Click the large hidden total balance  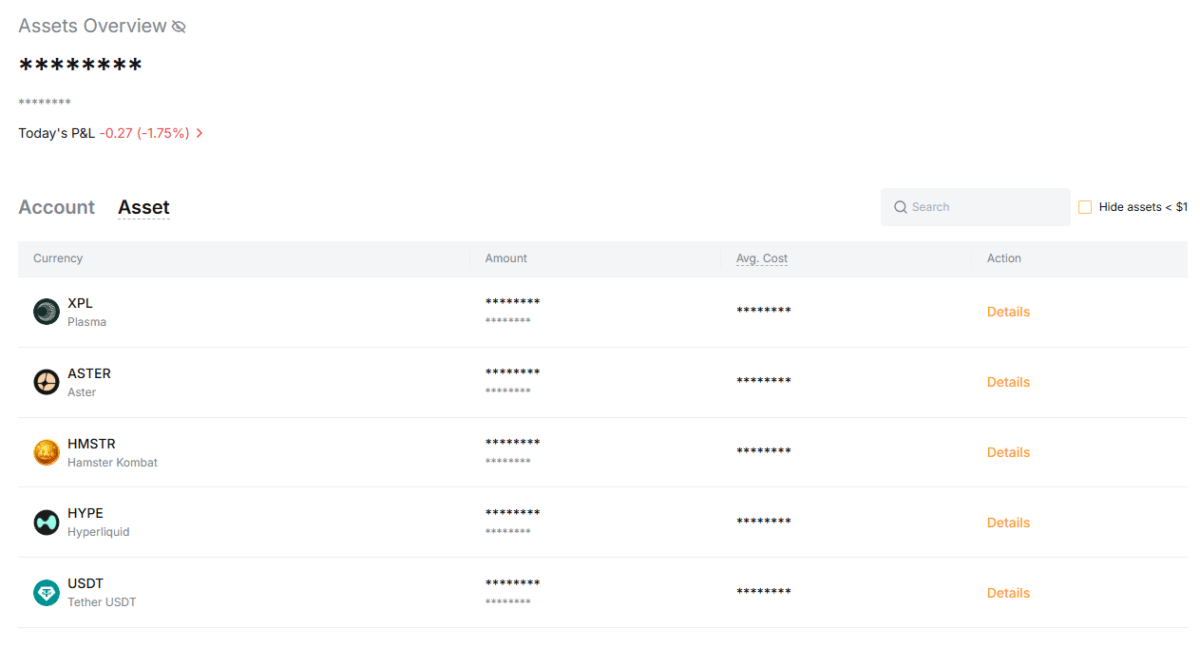pyautogui.click(x=81, y=66)
